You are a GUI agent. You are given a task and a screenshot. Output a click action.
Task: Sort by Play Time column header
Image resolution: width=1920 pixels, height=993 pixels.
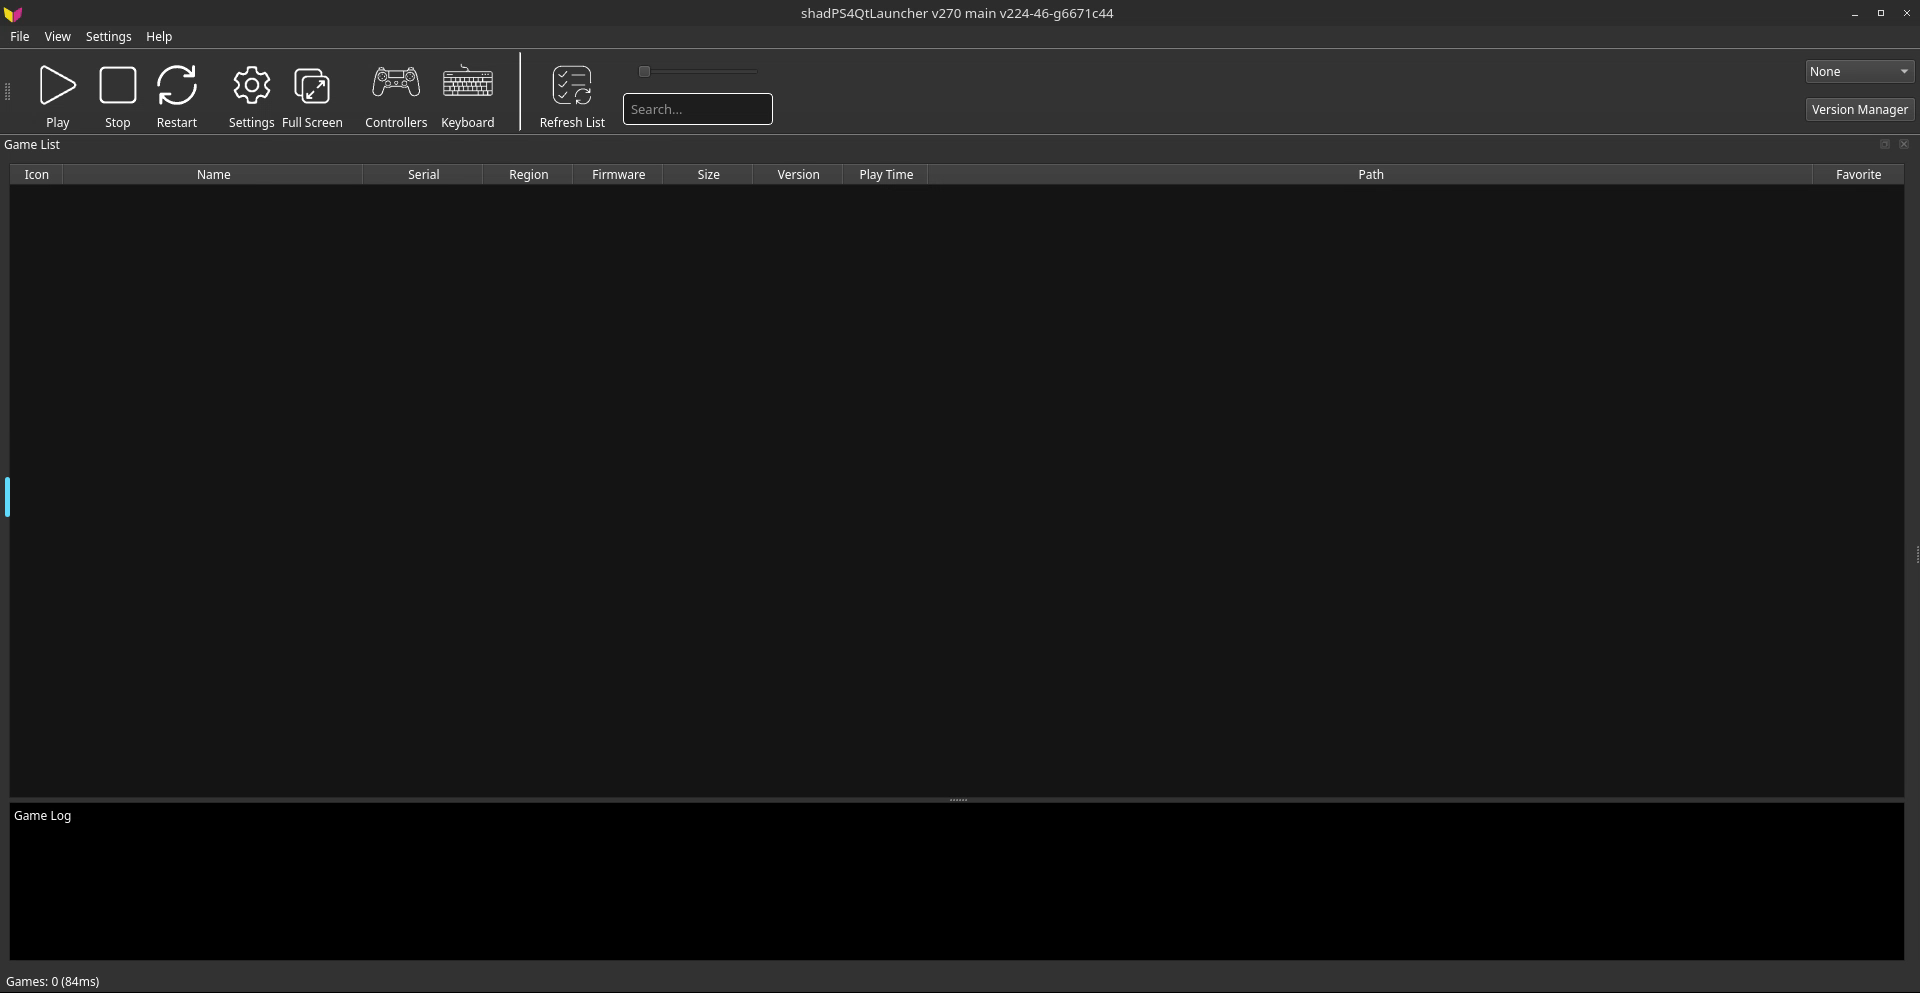[x=885, y=175]
